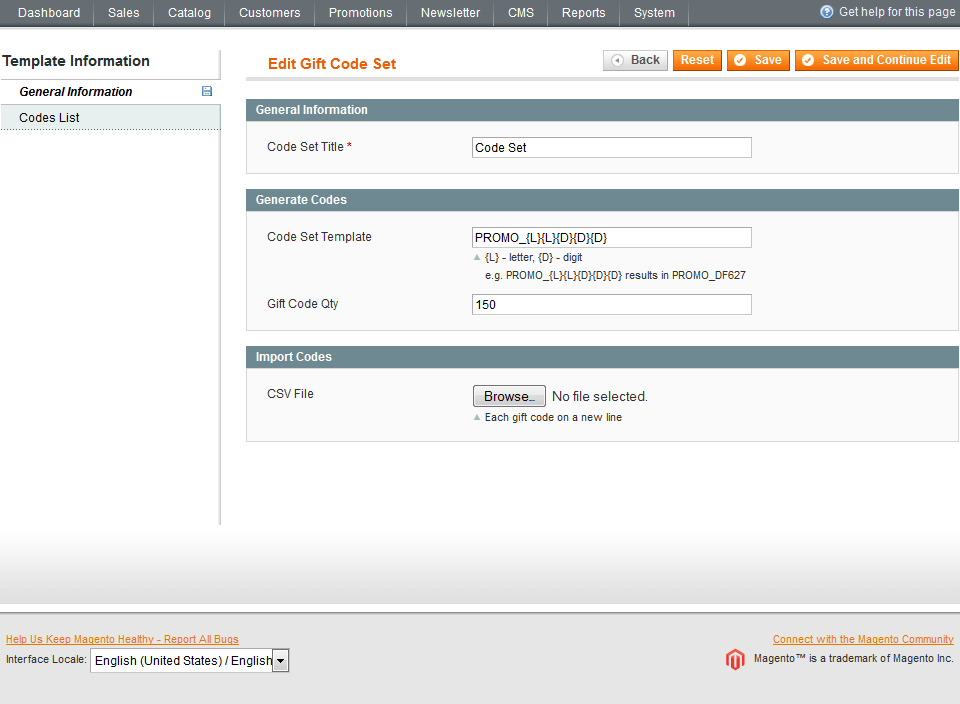The width and height of the screenshot is (960, 704).
Task: Select the Codes List sidebar item
Action: (x=48, y=116)
